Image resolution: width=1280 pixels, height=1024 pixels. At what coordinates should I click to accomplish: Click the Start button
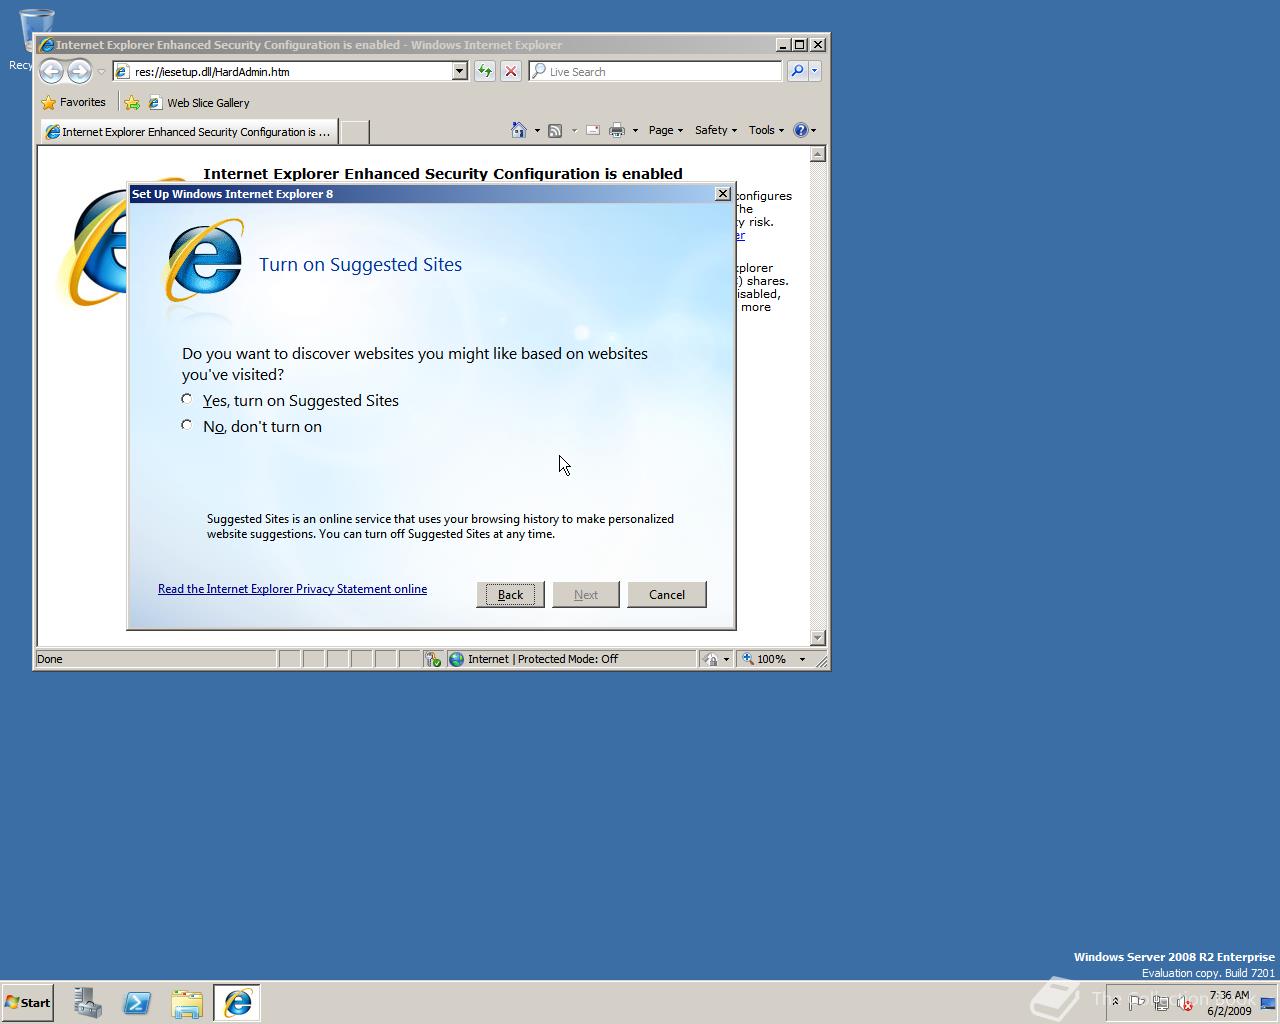pyautogui.click(x=27, y=1002)
